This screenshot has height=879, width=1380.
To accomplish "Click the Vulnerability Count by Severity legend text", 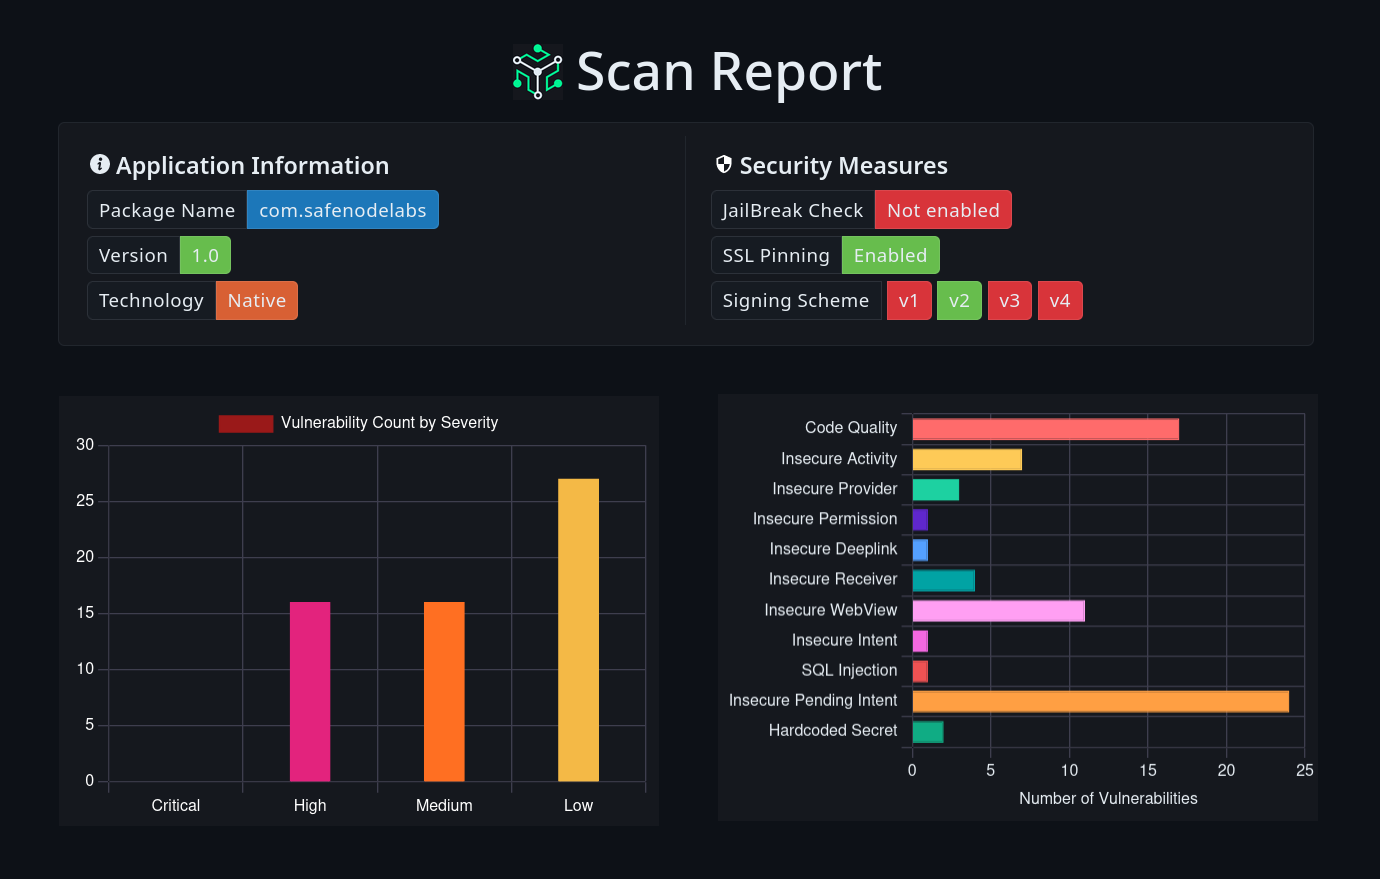I will click(x=389, y=423).
